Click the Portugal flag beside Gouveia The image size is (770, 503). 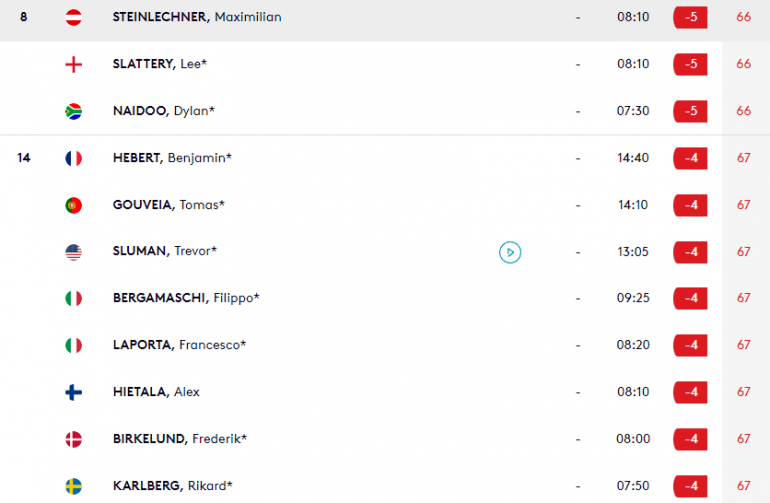point(74,205)
